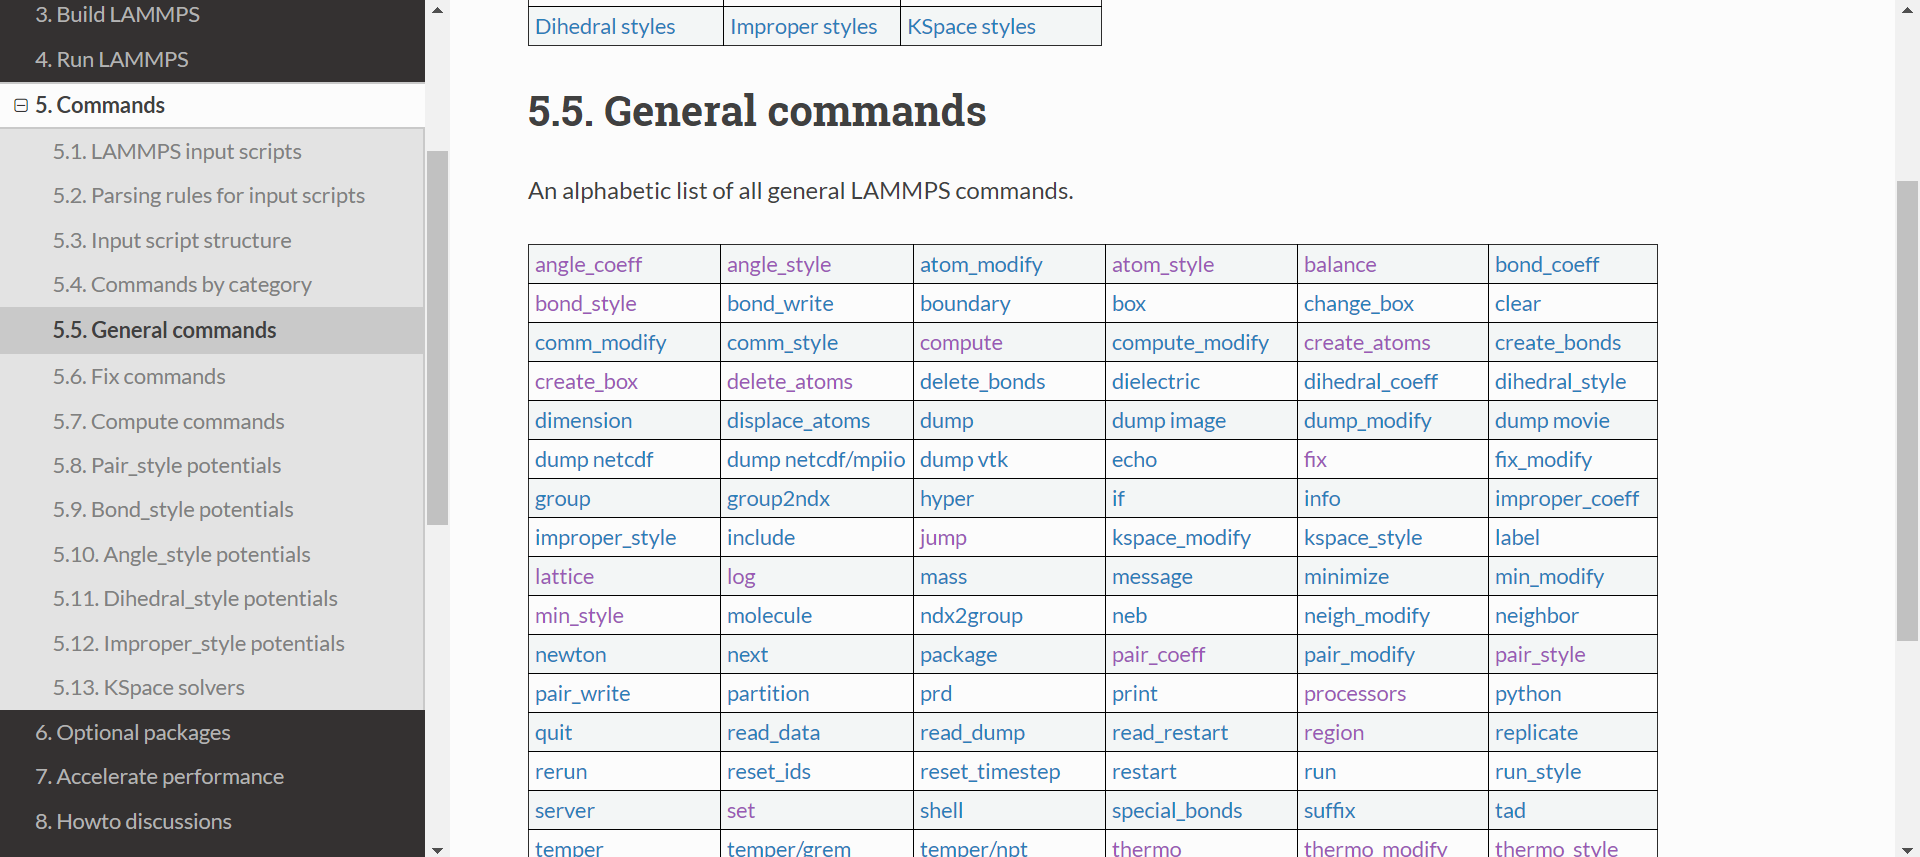Open the read_restart command link
This screenshot has height=857, width=1920.
click(x=1170, y=733)
